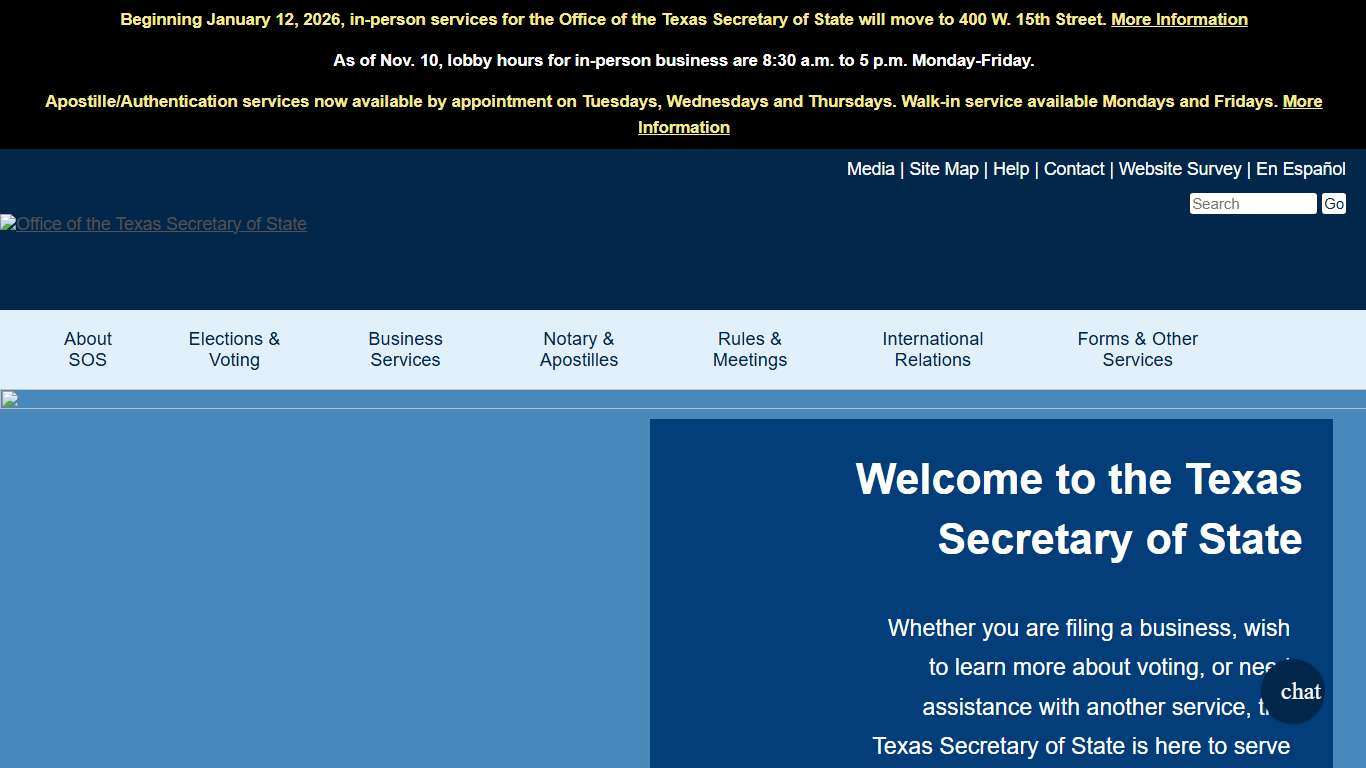The width and height of the screenshot is (1366, 768).
Task: Click inside the Search input field
Action: pos(1252,203)
